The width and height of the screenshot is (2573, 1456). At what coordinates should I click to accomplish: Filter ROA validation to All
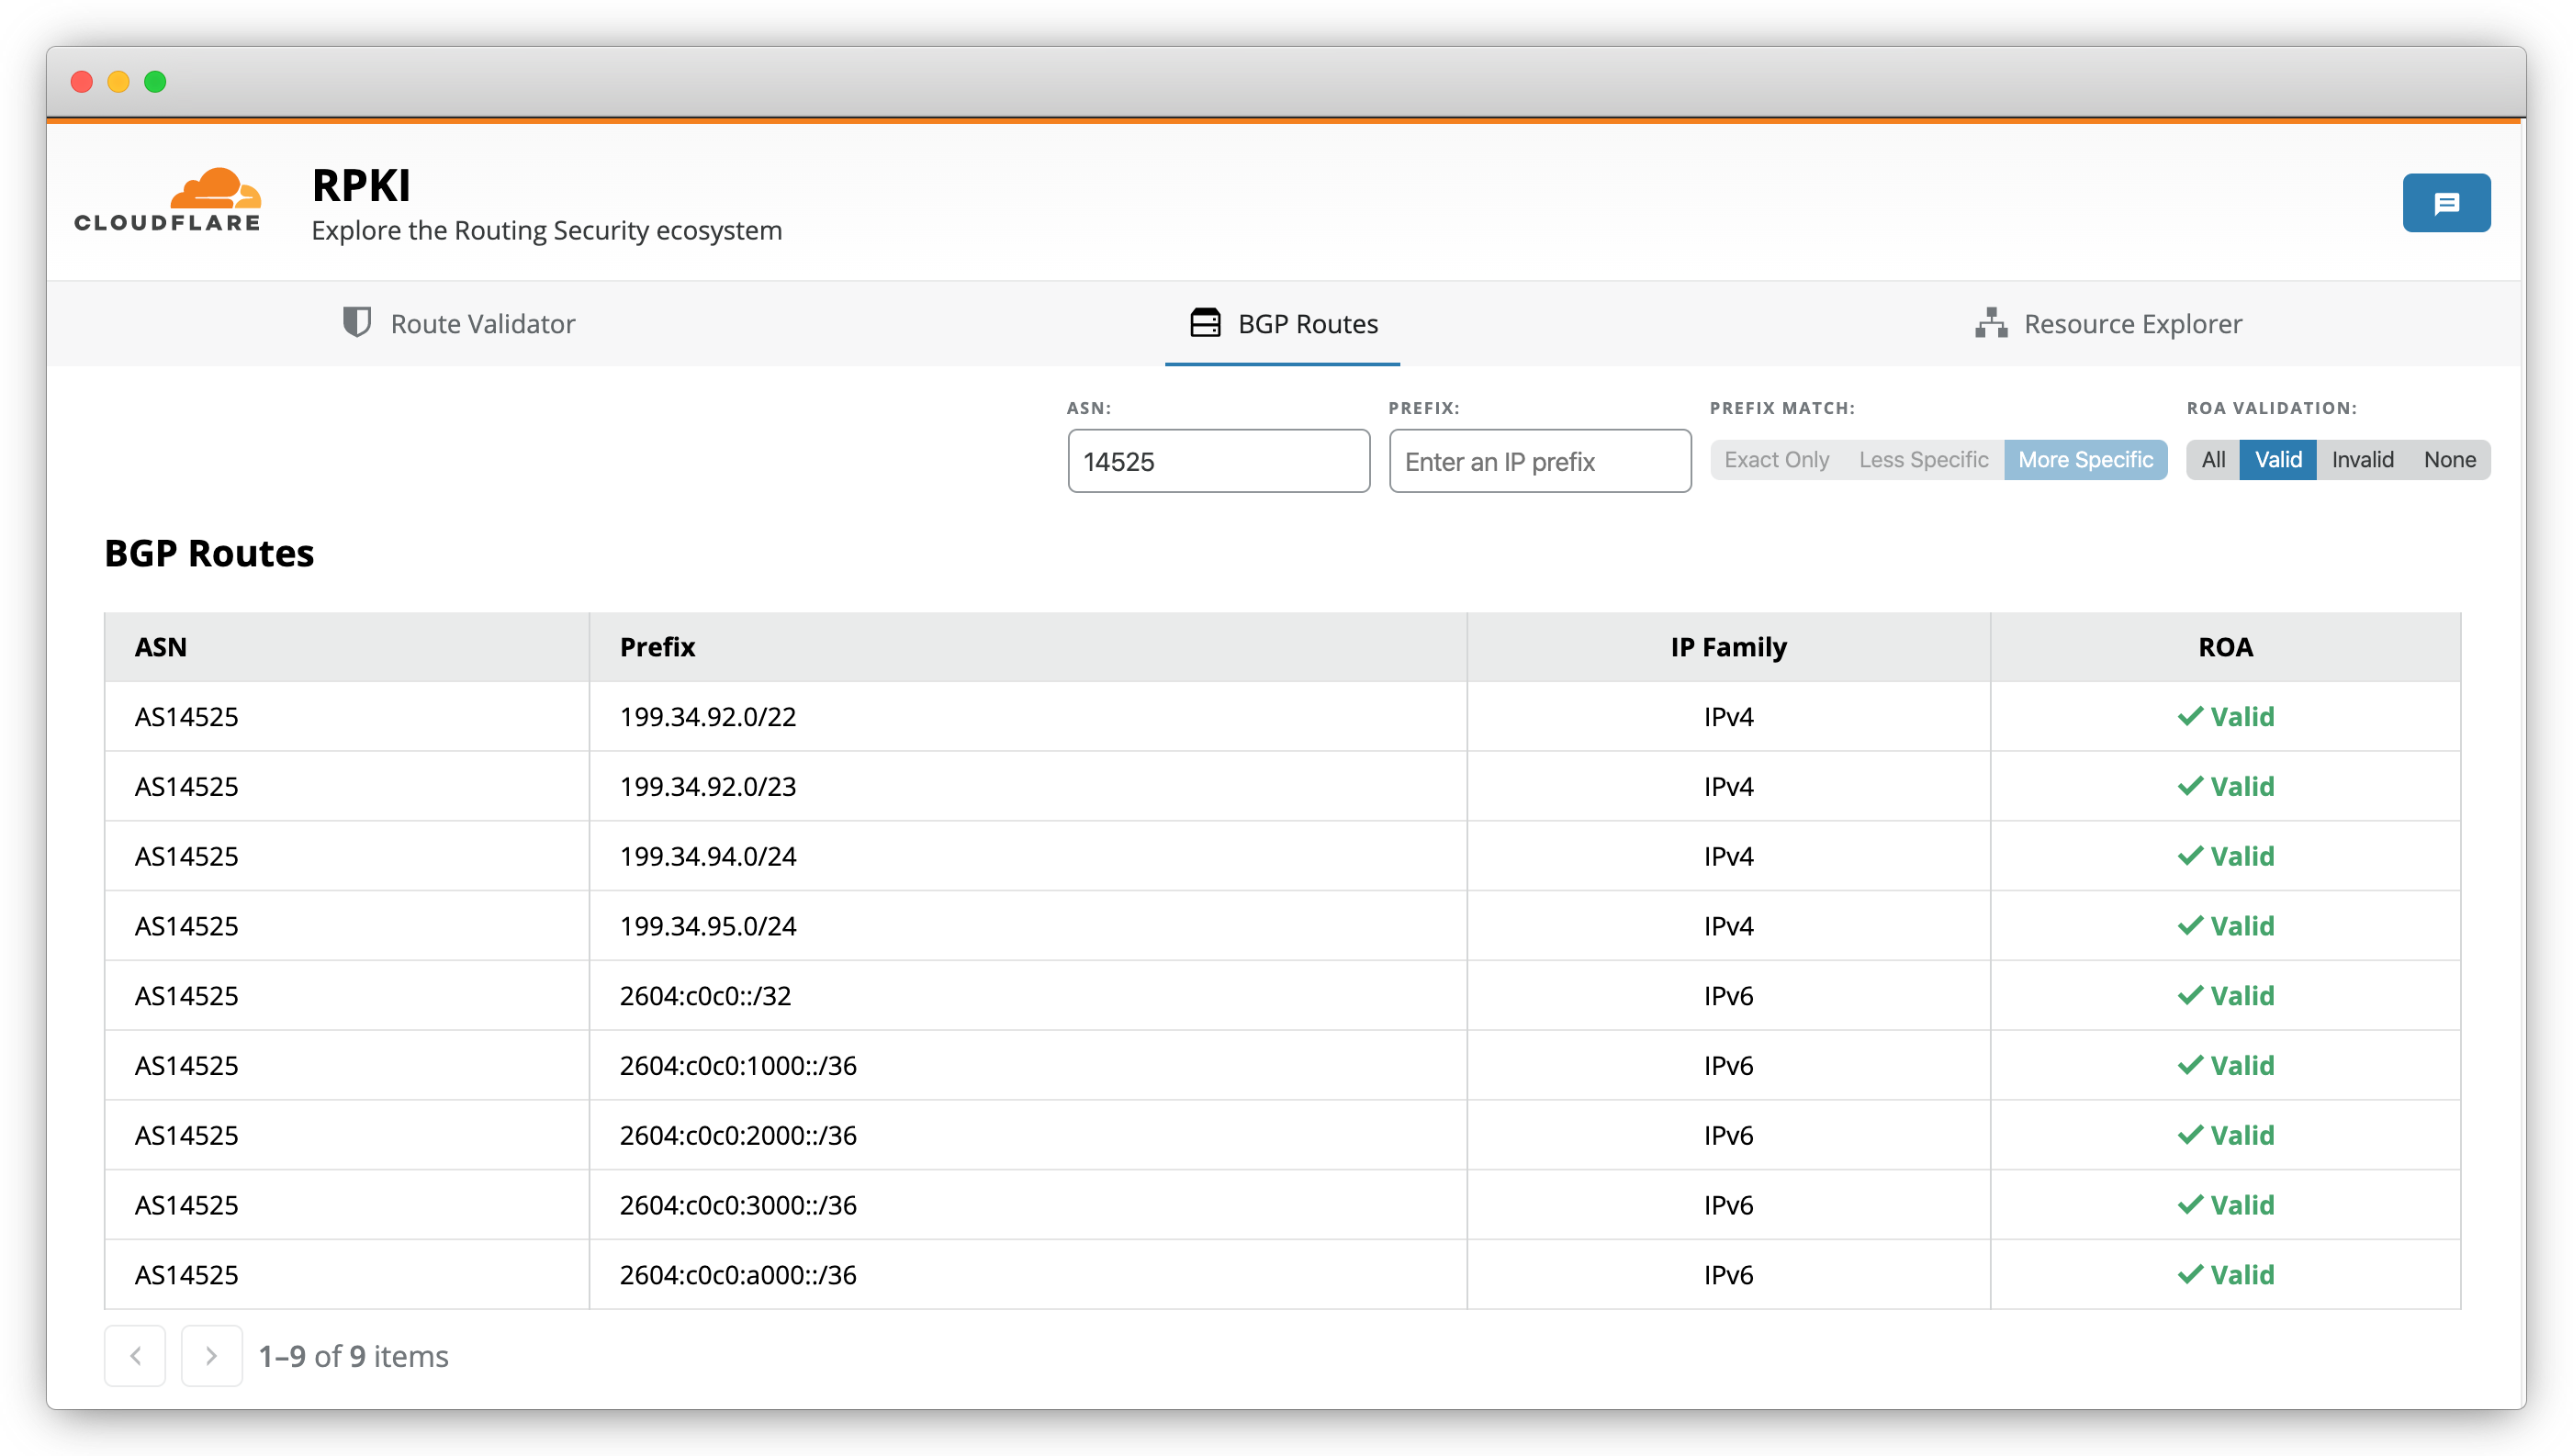point(2212,460)
